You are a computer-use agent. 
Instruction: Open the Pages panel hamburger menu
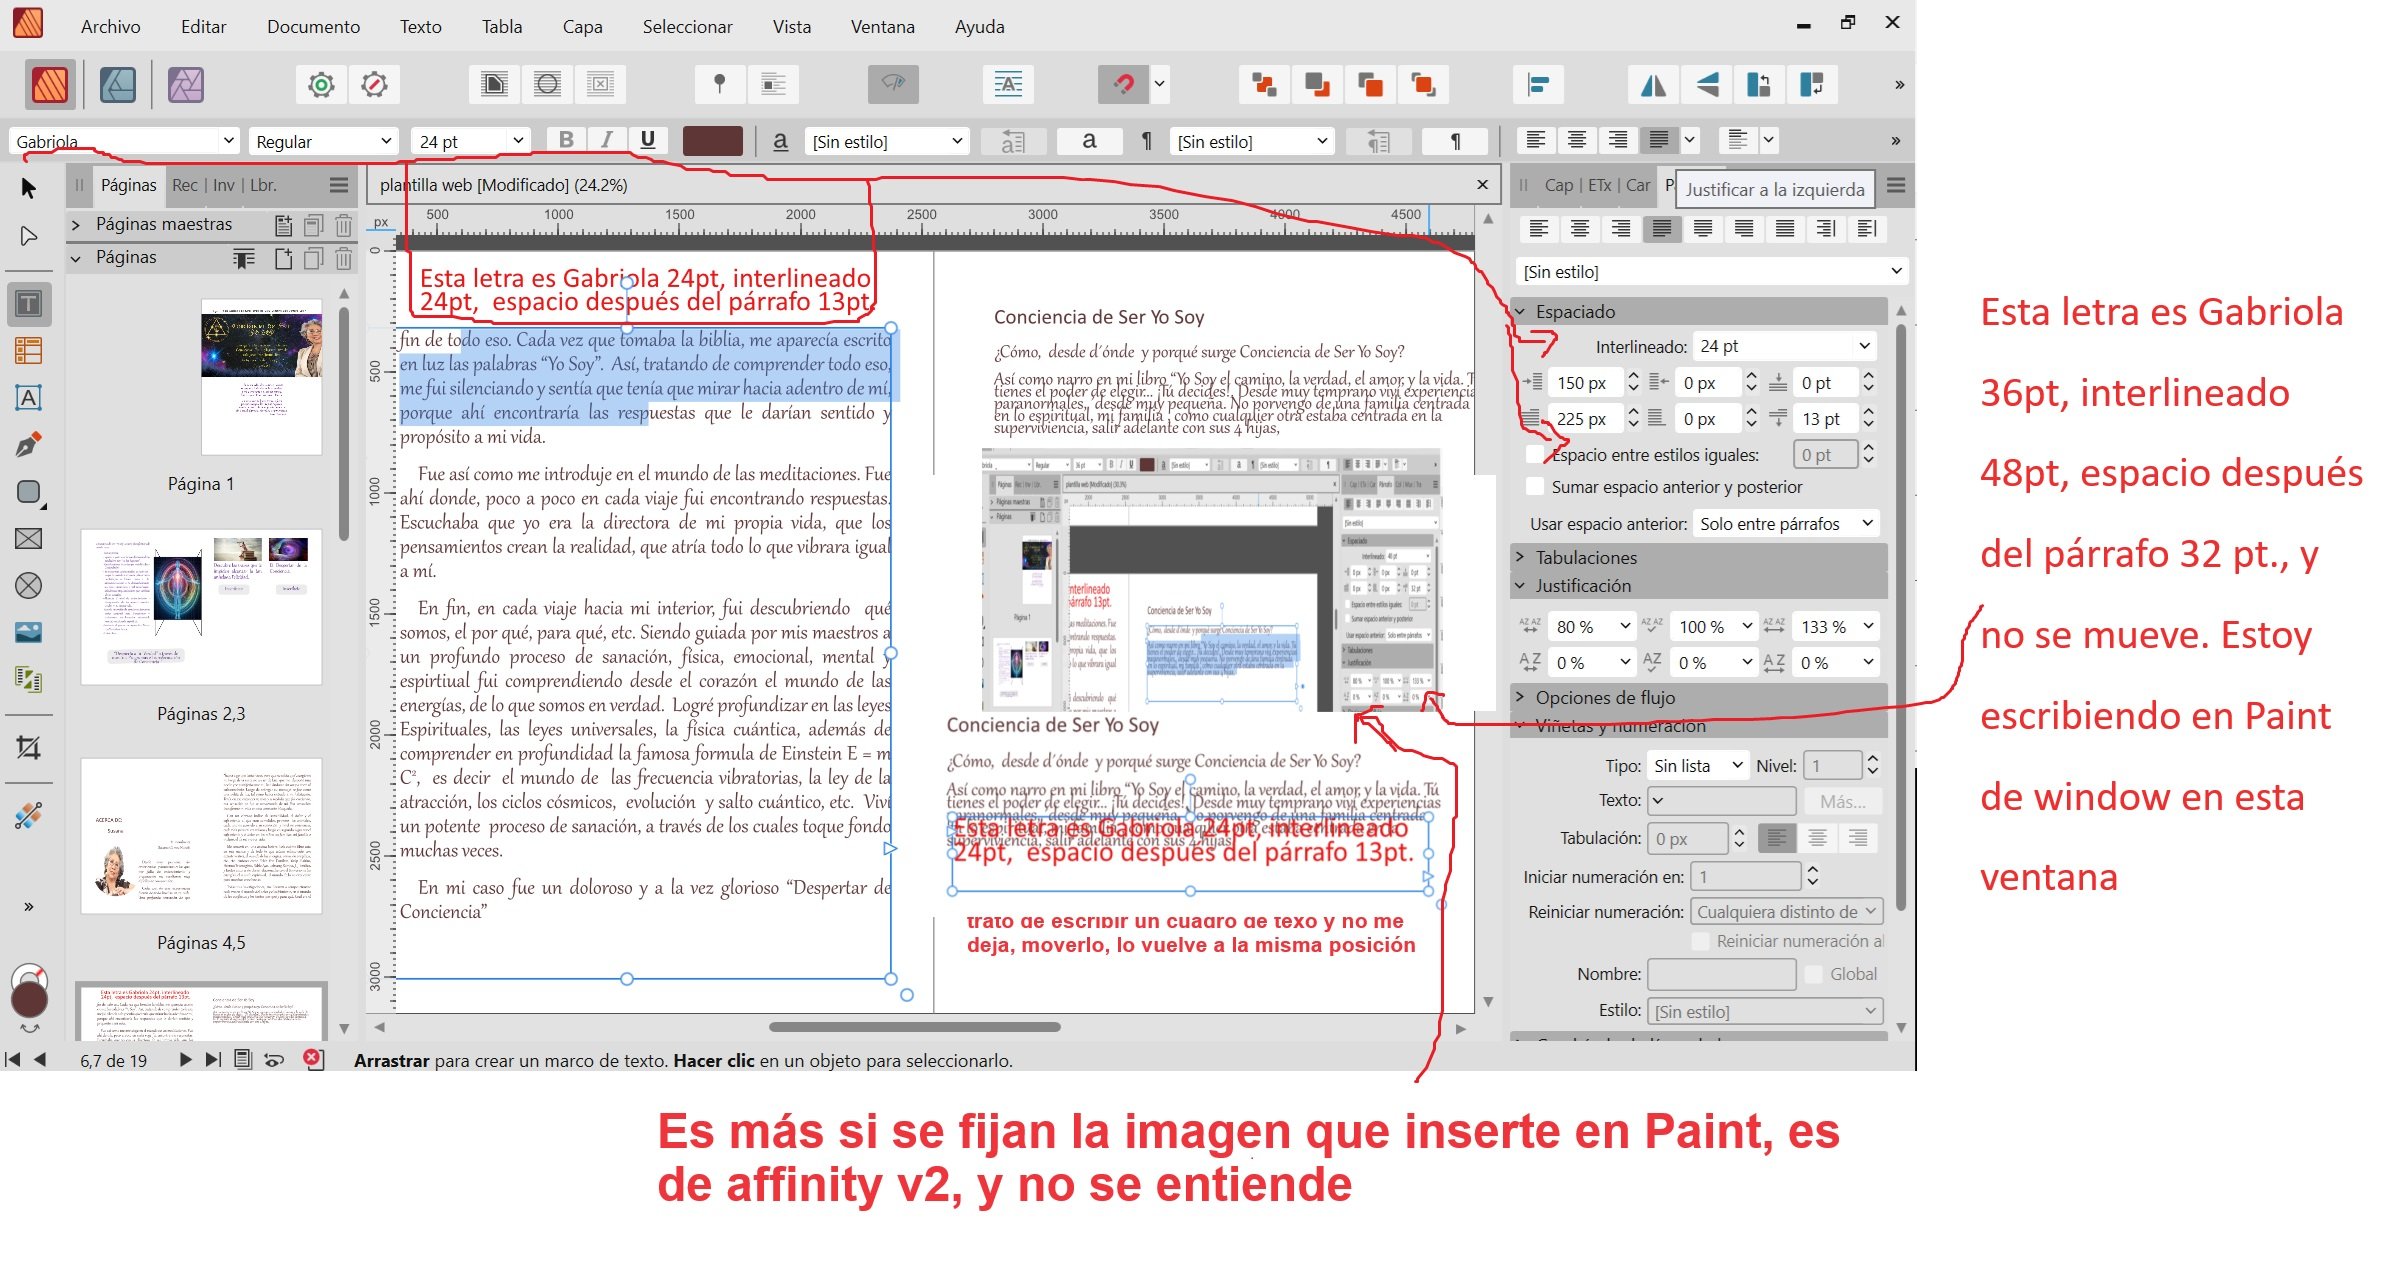coord(339,185)
